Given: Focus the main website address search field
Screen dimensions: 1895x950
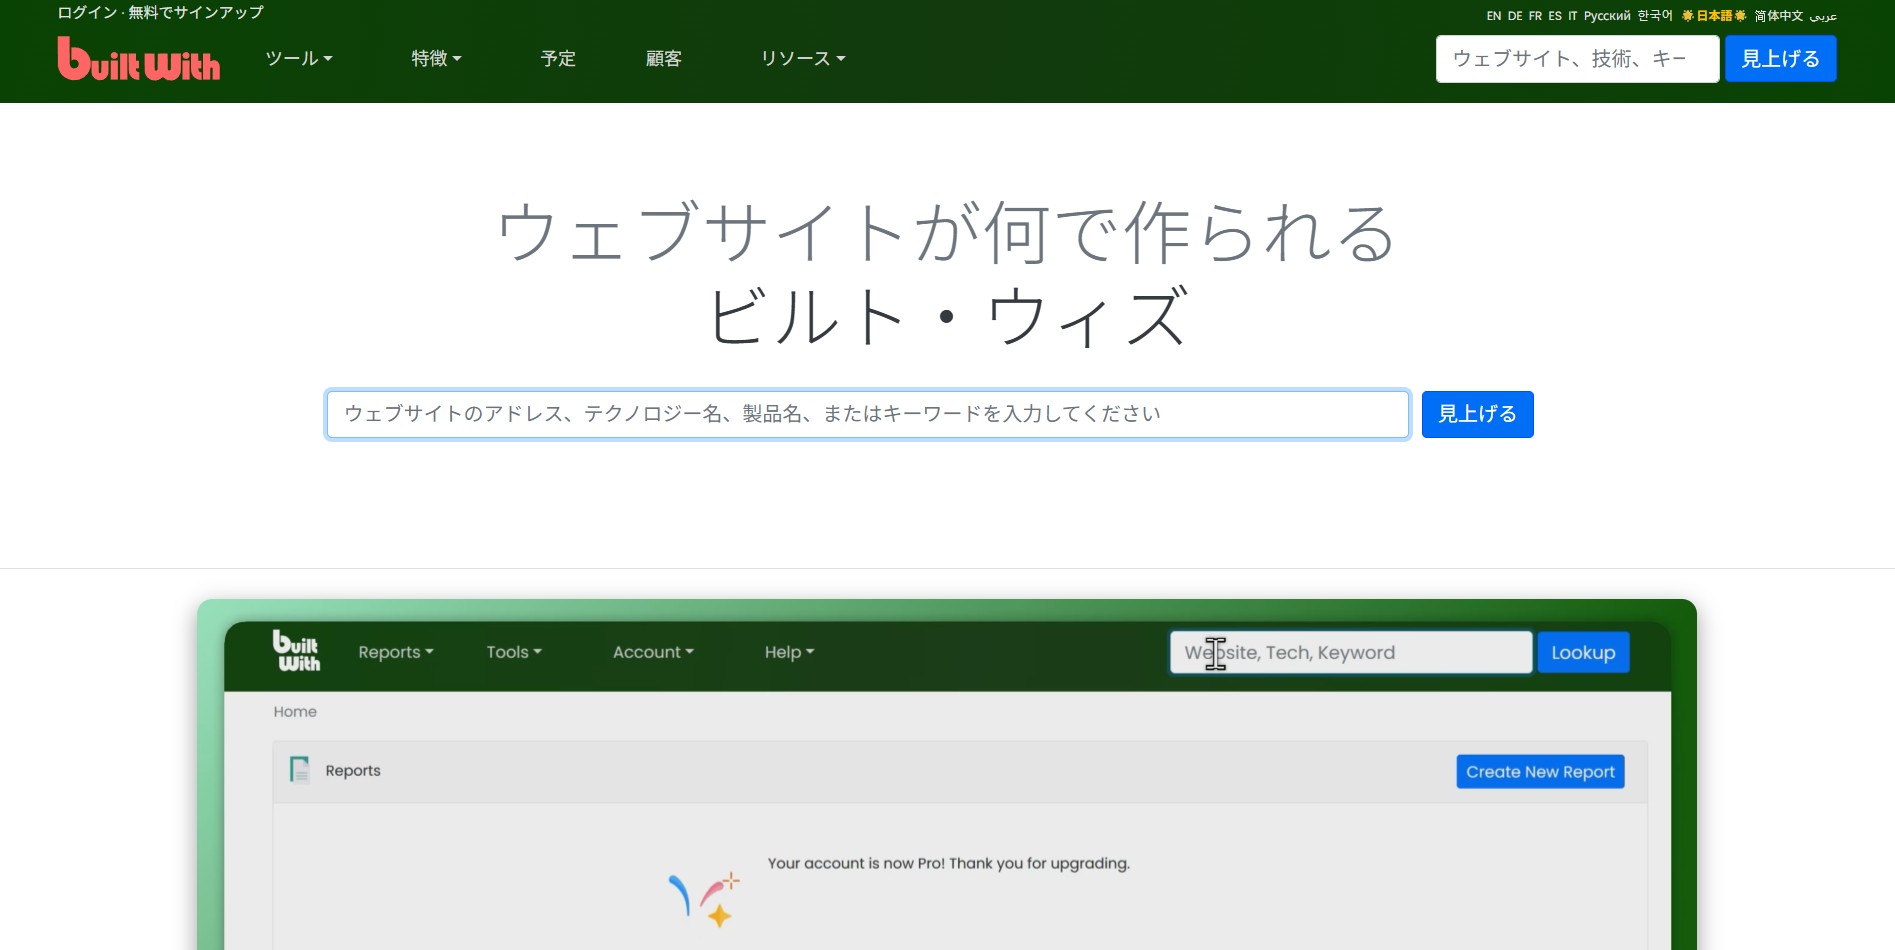Looking at the screenshot, I should point(867,414).
